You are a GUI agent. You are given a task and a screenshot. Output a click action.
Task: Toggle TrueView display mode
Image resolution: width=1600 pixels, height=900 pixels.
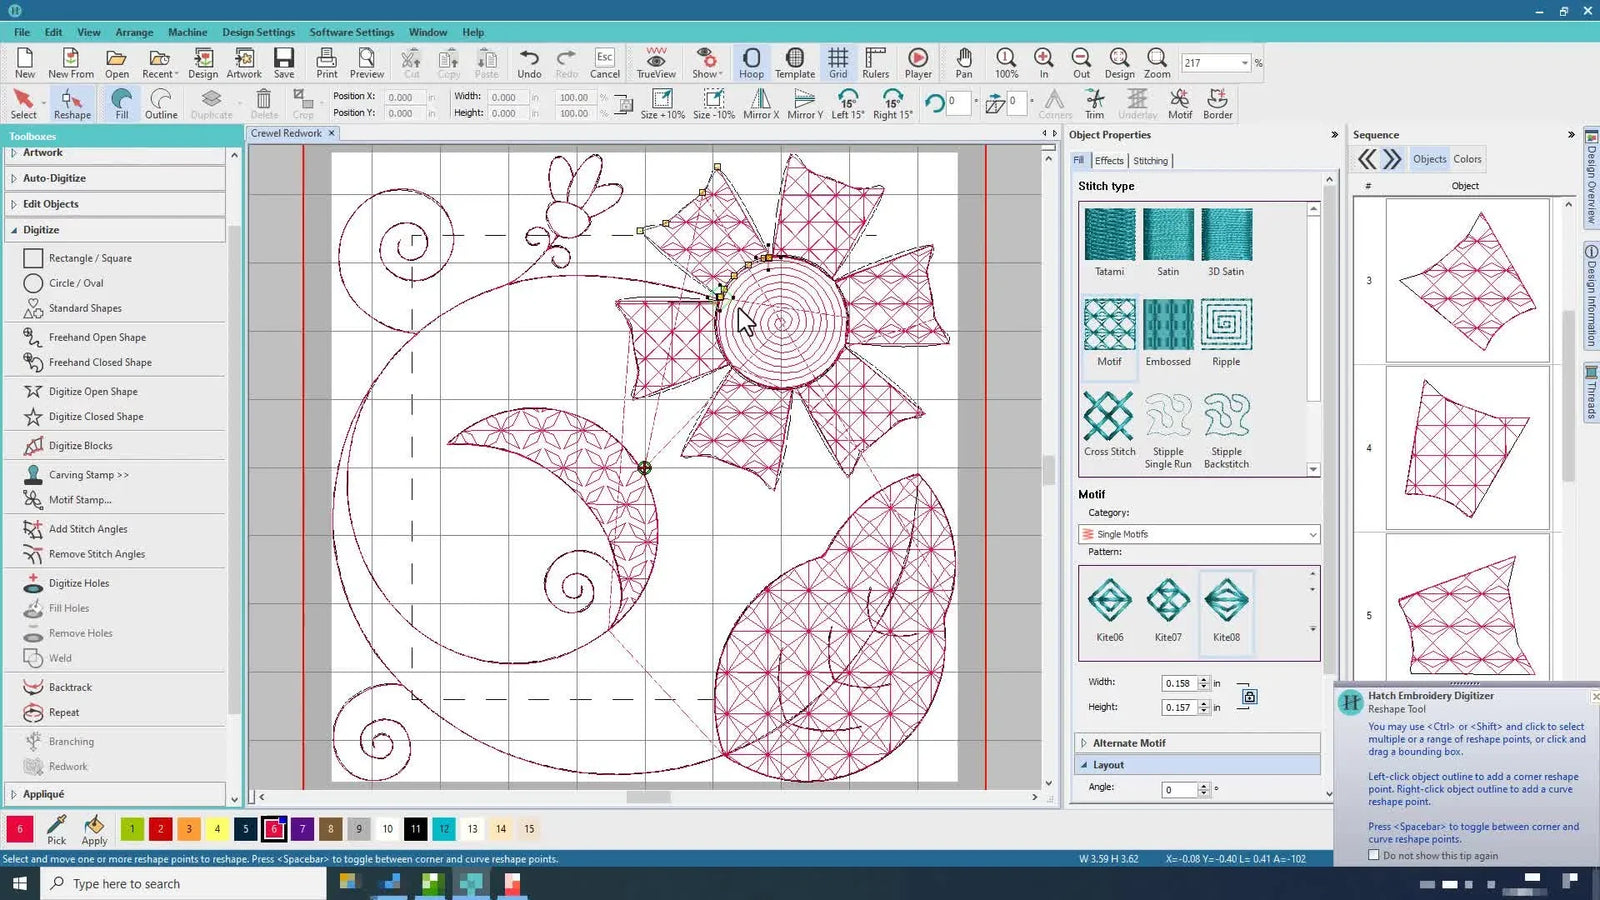tap(656, 62)
